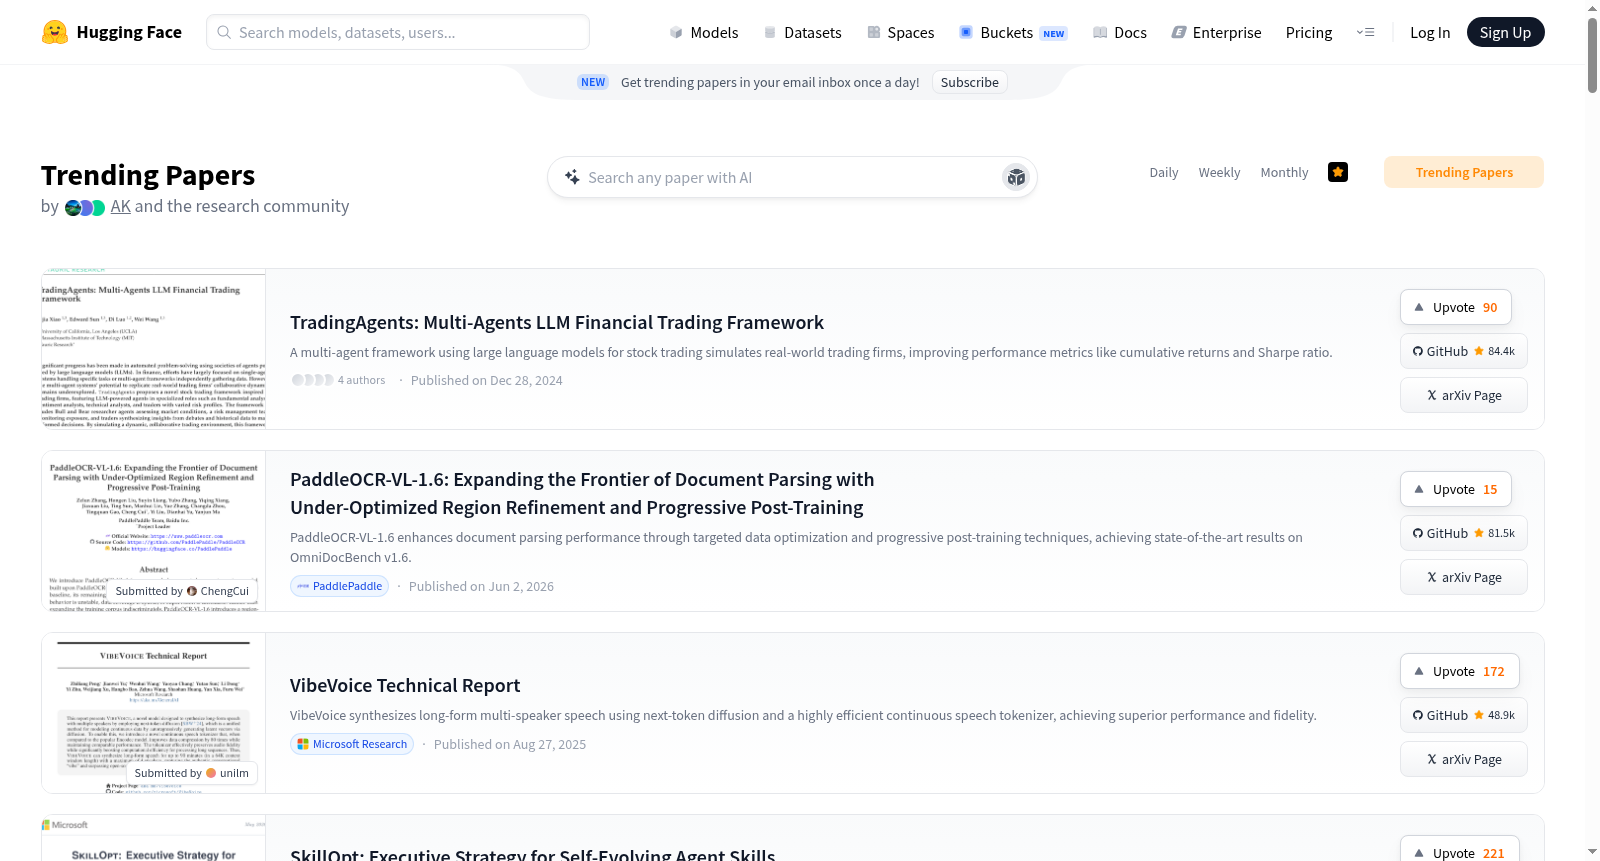The width and height of the screenshot is (1600, 861).
Task: Focus the Search any paper with AI field
Action: click(x=792, y=177)
